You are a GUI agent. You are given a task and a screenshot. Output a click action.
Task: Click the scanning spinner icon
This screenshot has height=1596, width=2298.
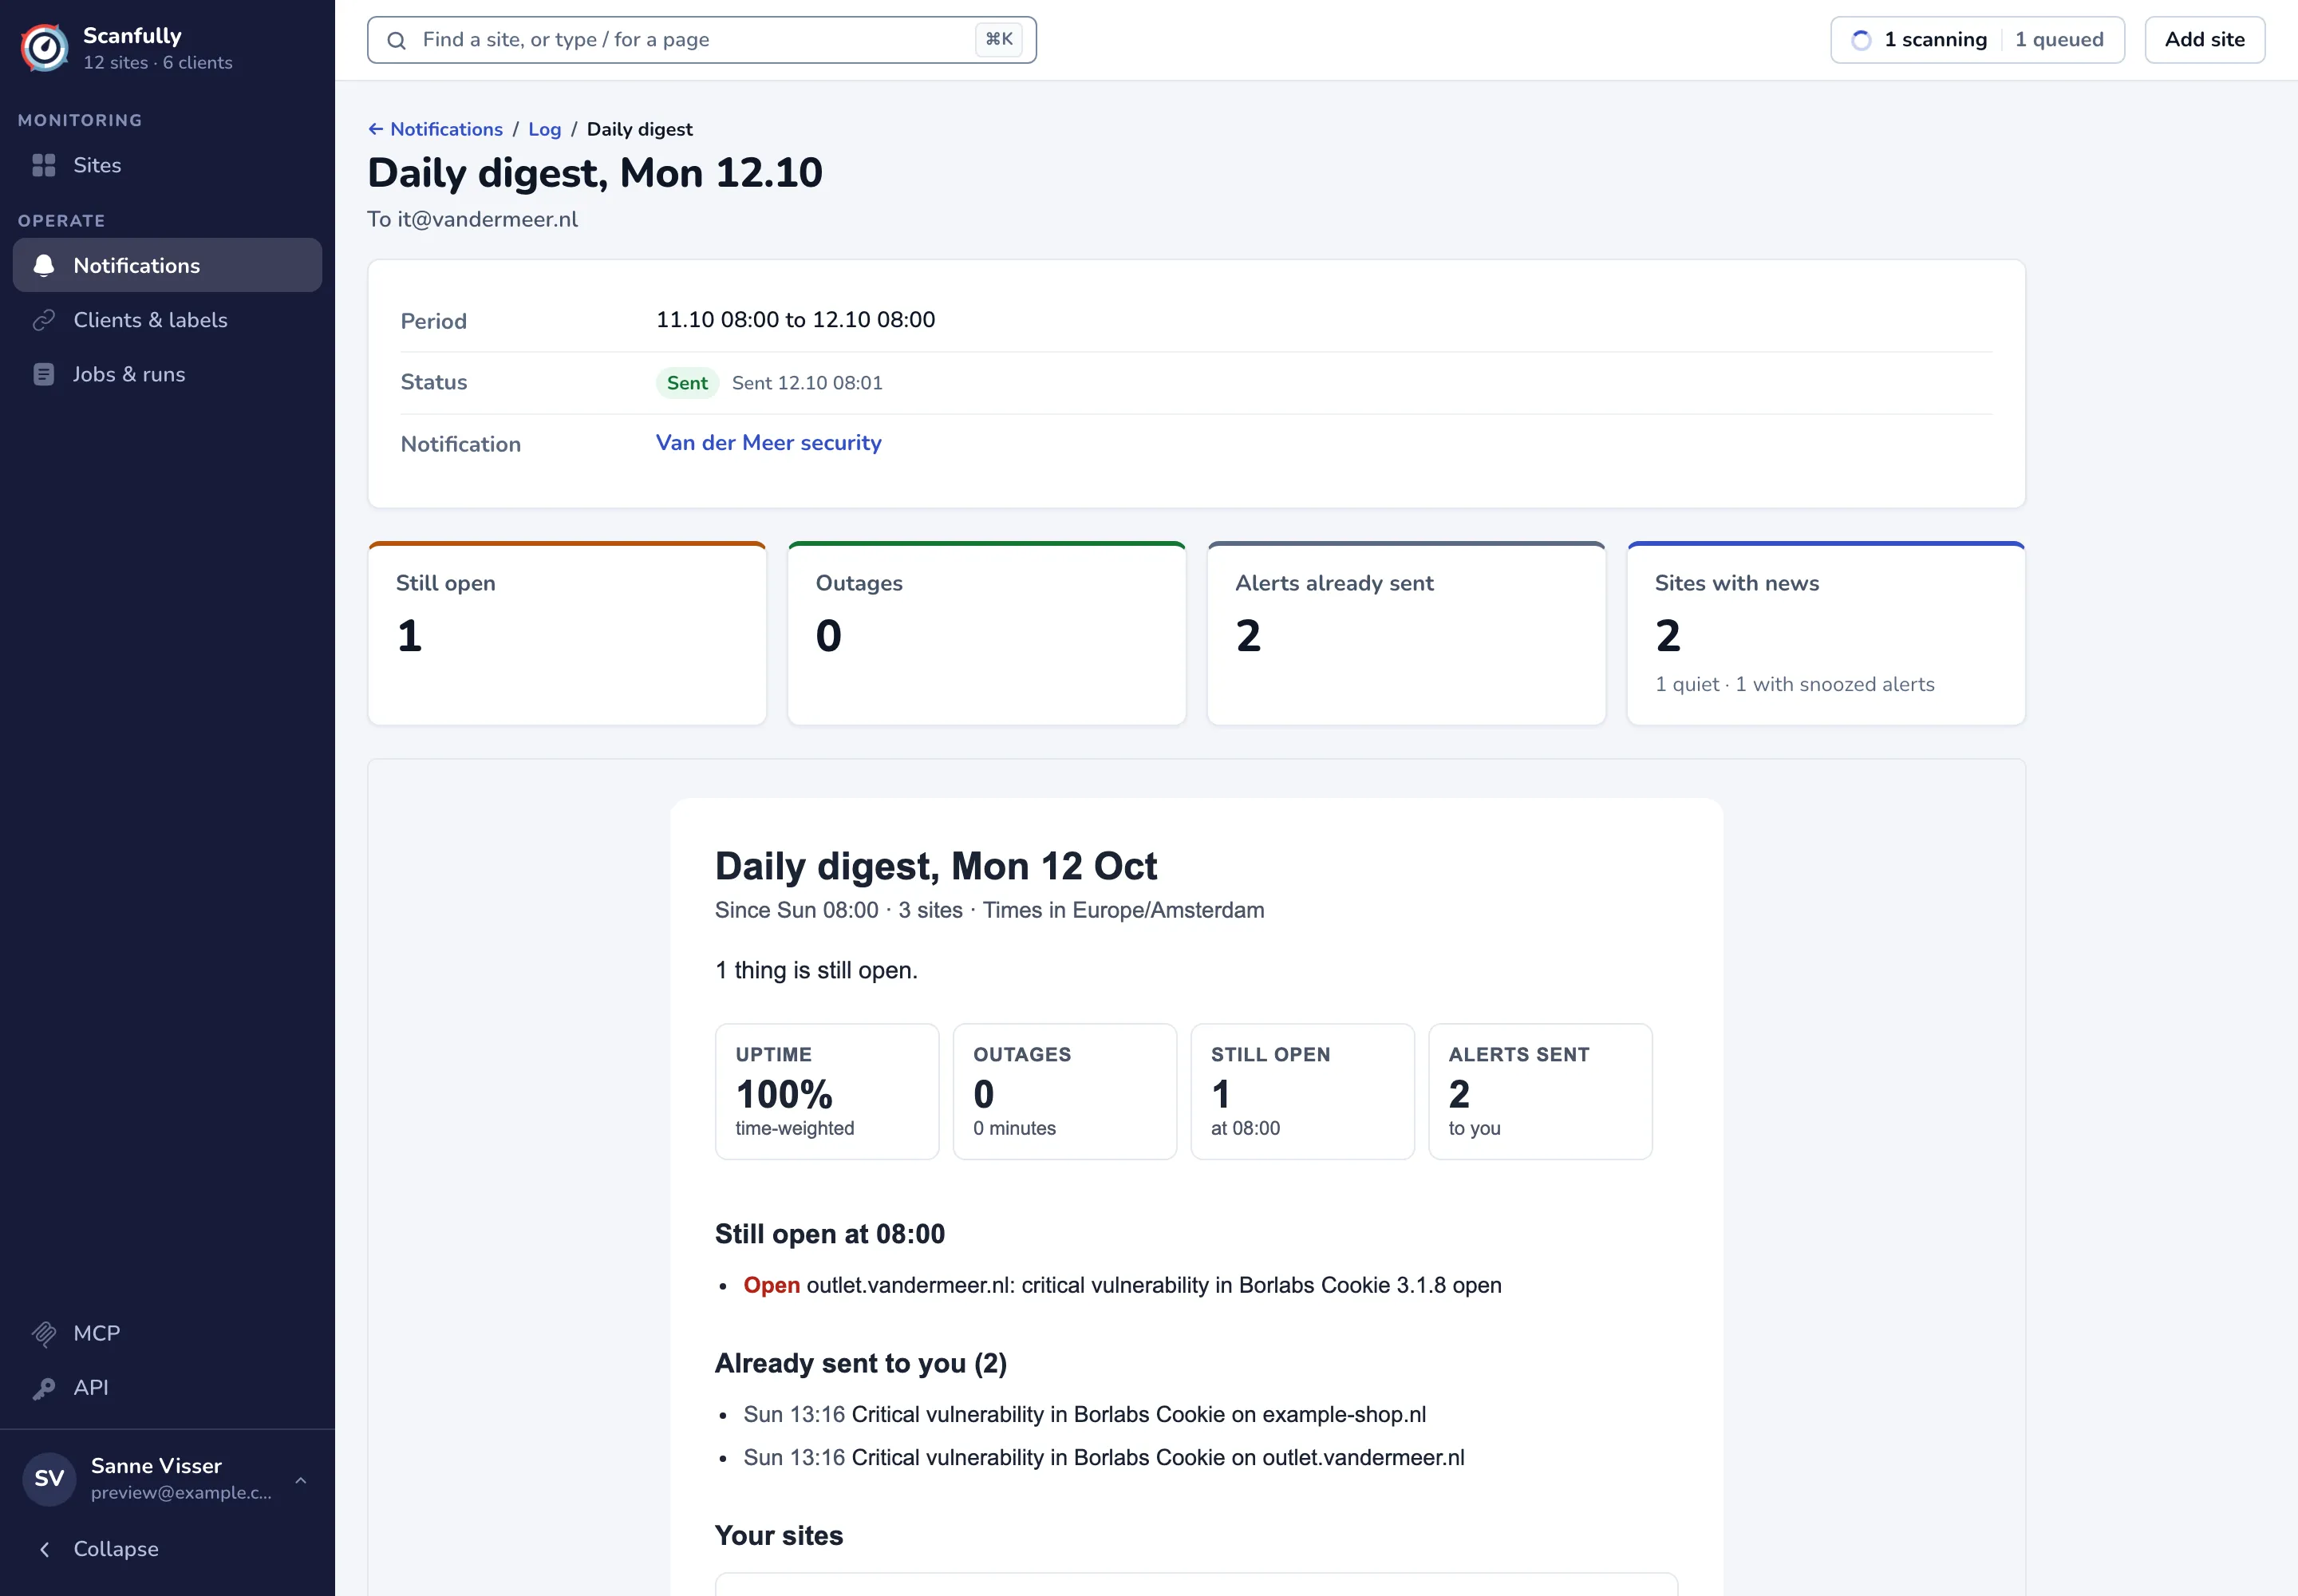(1861, 40)
